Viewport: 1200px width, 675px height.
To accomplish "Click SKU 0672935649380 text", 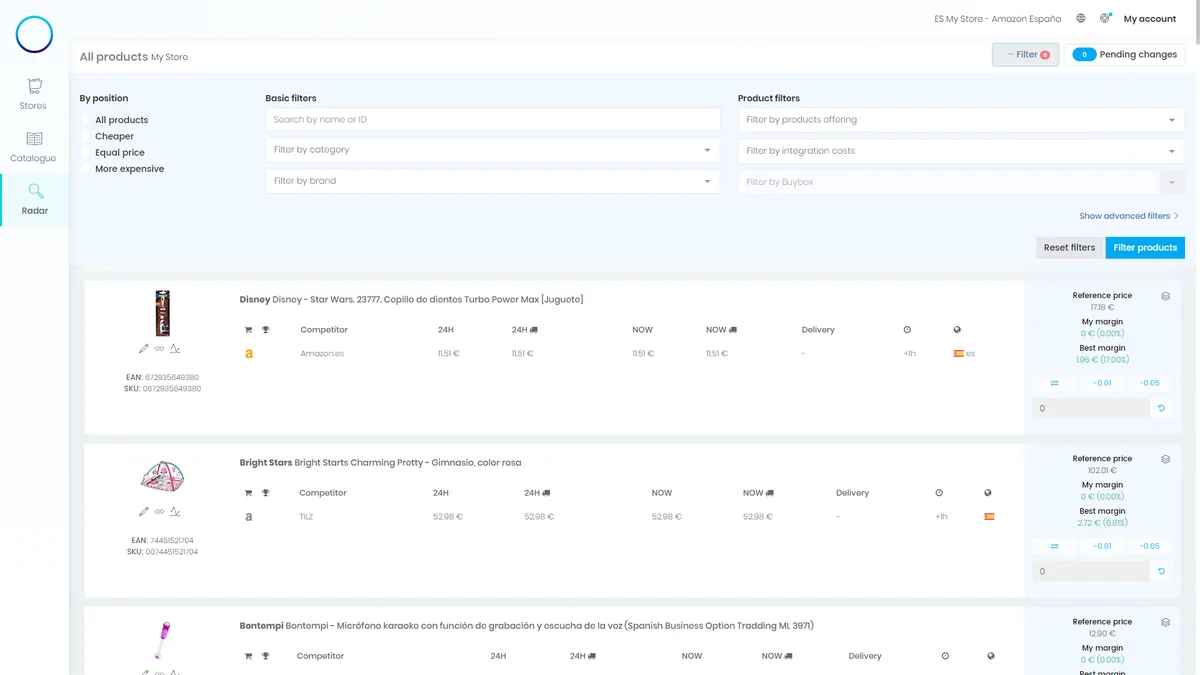I will click(x=162, y=388).
